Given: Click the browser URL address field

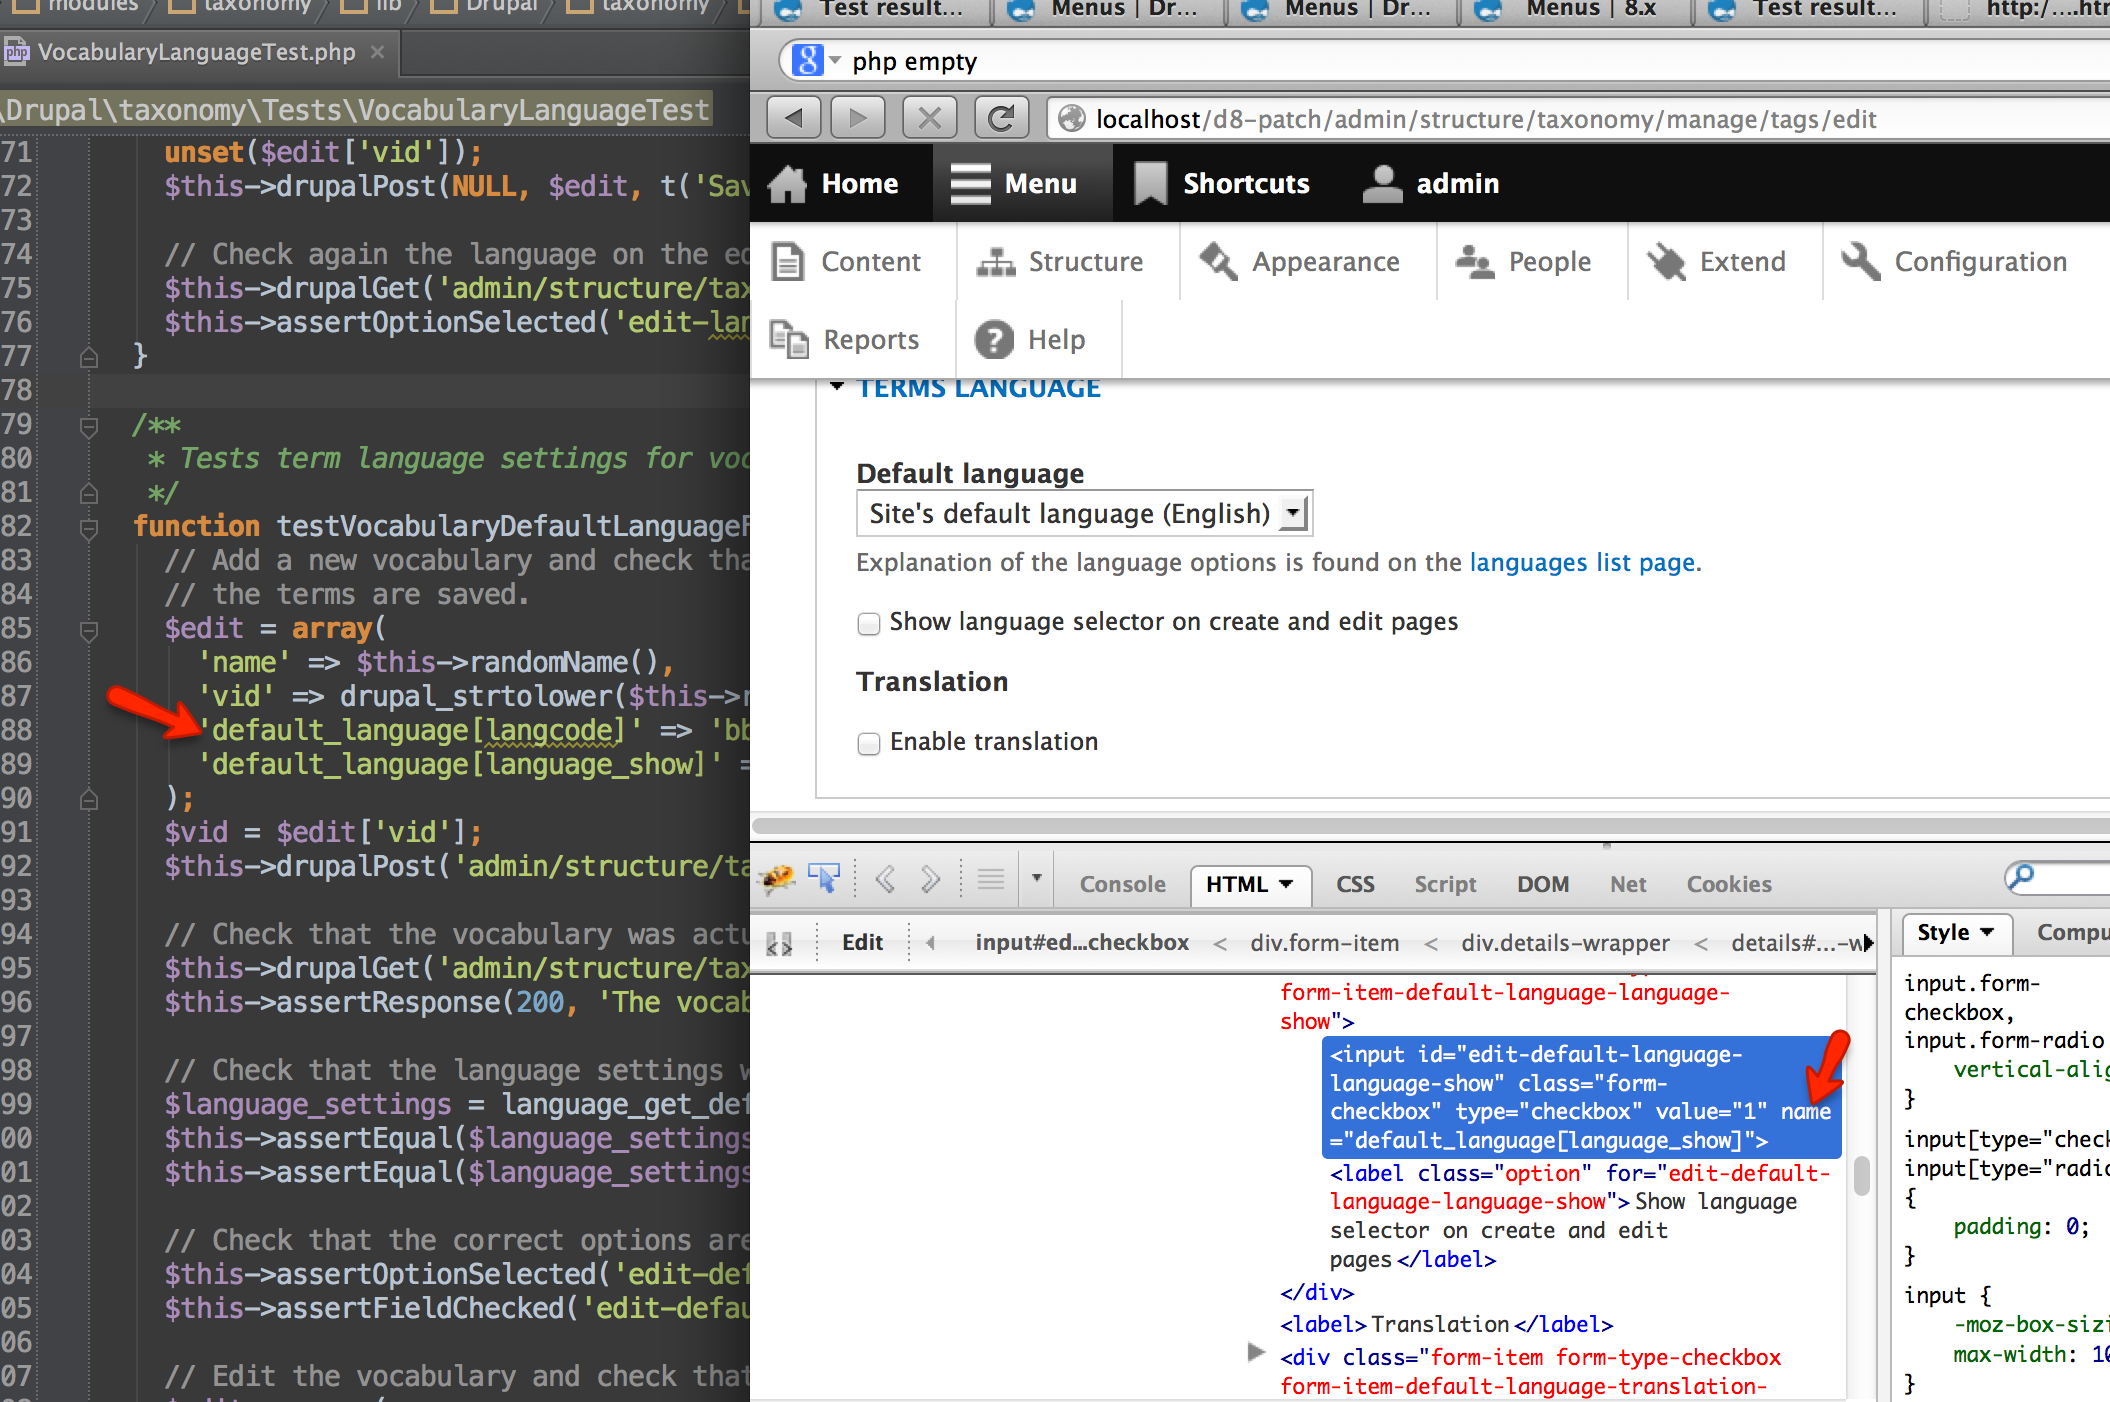Looking at the screenshot, I should coord(1580,119).
